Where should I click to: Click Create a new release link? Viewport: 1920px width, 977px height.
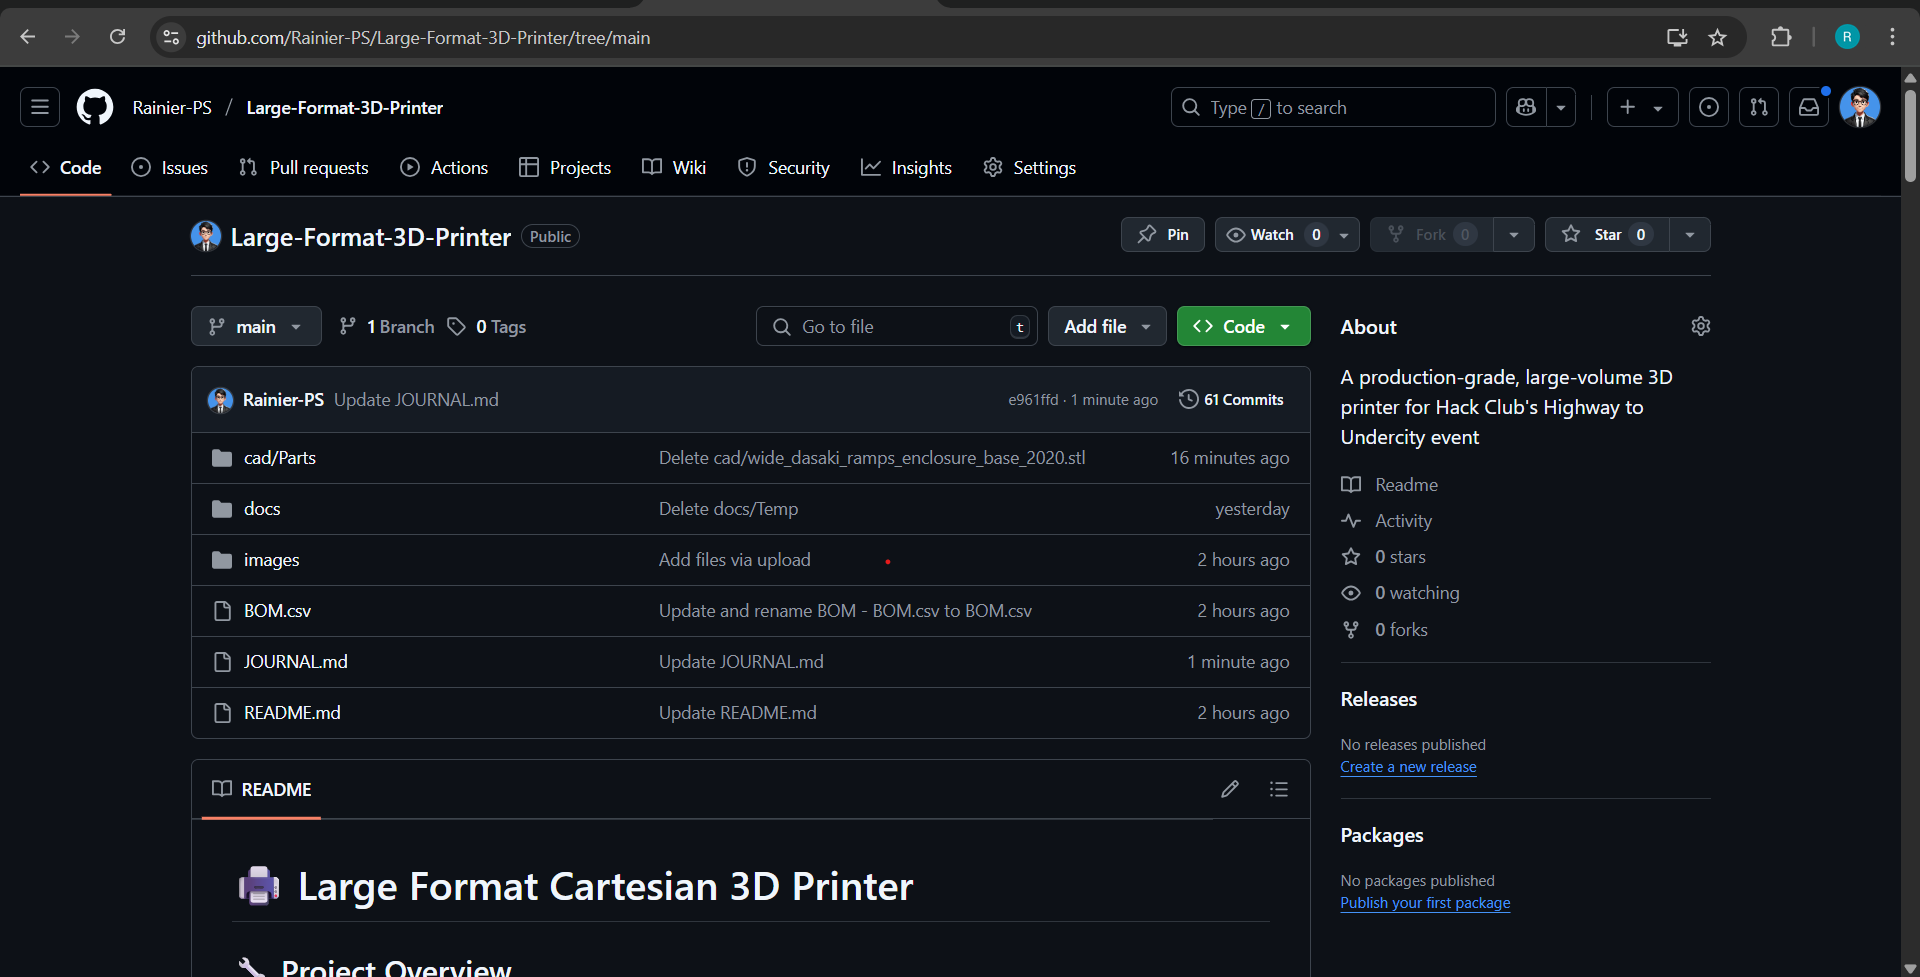click(x=1408, y=767)
